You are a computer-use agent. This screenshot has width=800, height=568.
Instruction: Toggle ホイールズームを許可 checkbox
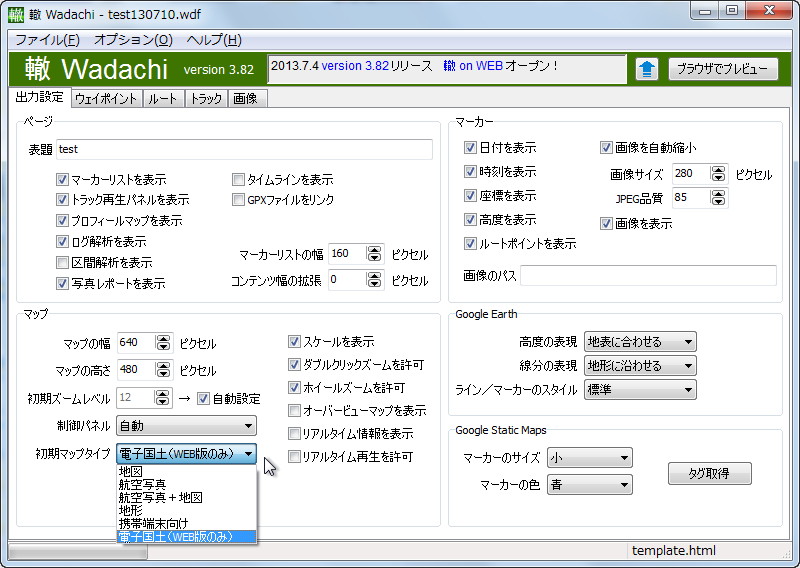click(294, 387)
